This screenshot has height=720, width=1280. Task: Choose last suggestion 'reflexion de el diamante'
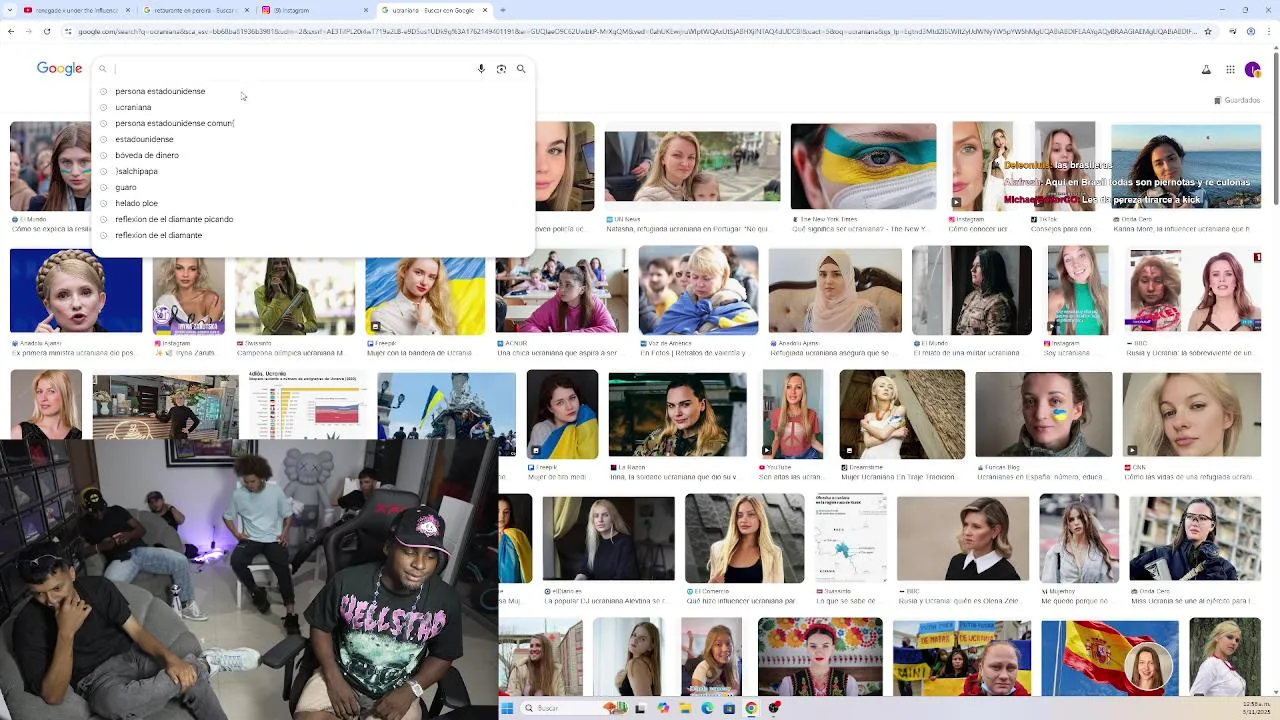pyautogui.click(x=158, y=235)
